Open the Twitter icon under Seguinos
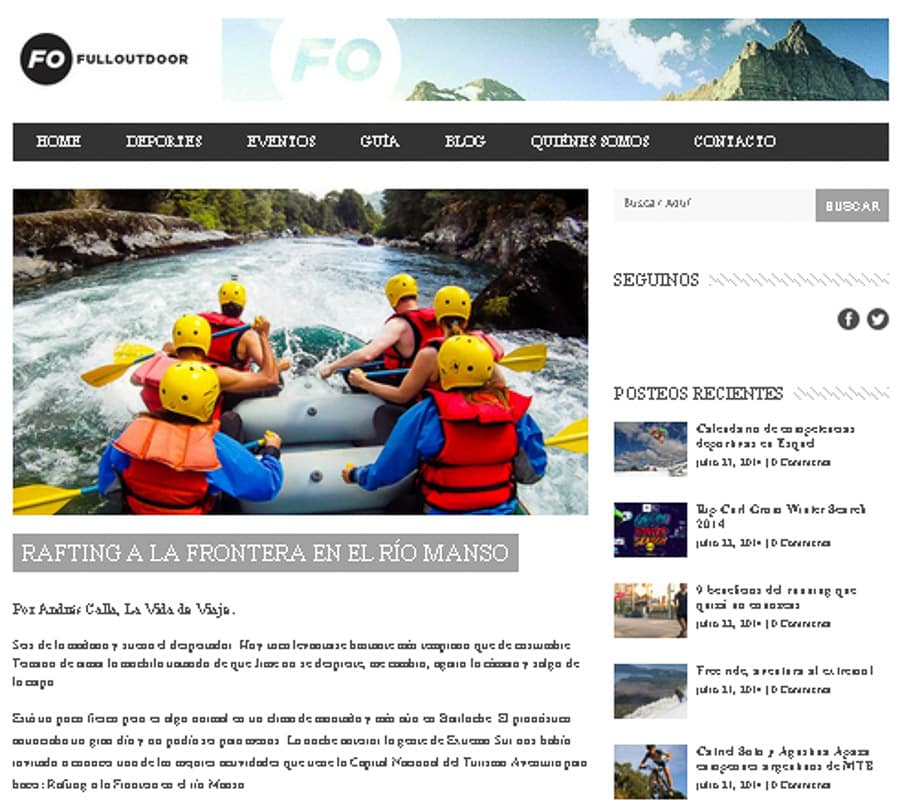Image resolution: width=900 pixels, height=805 pixels. tap(877, 319)
